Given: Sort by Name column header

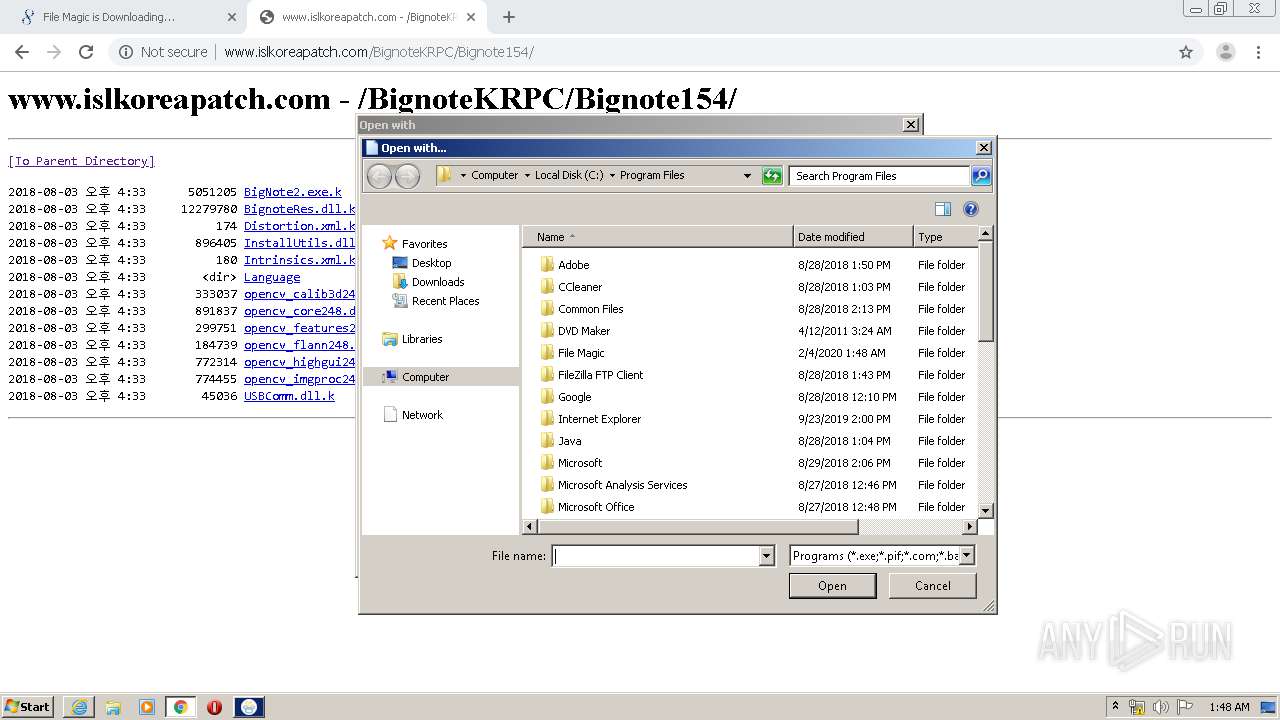Looking at the screenshot, I should pos(657,237).
